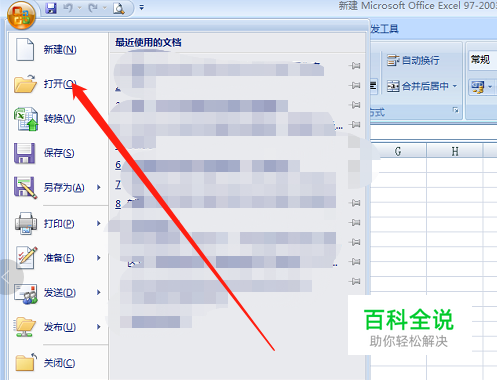Customize the quick access toolbar dropdown
497x380 pixels.
(x=142, y=7)
